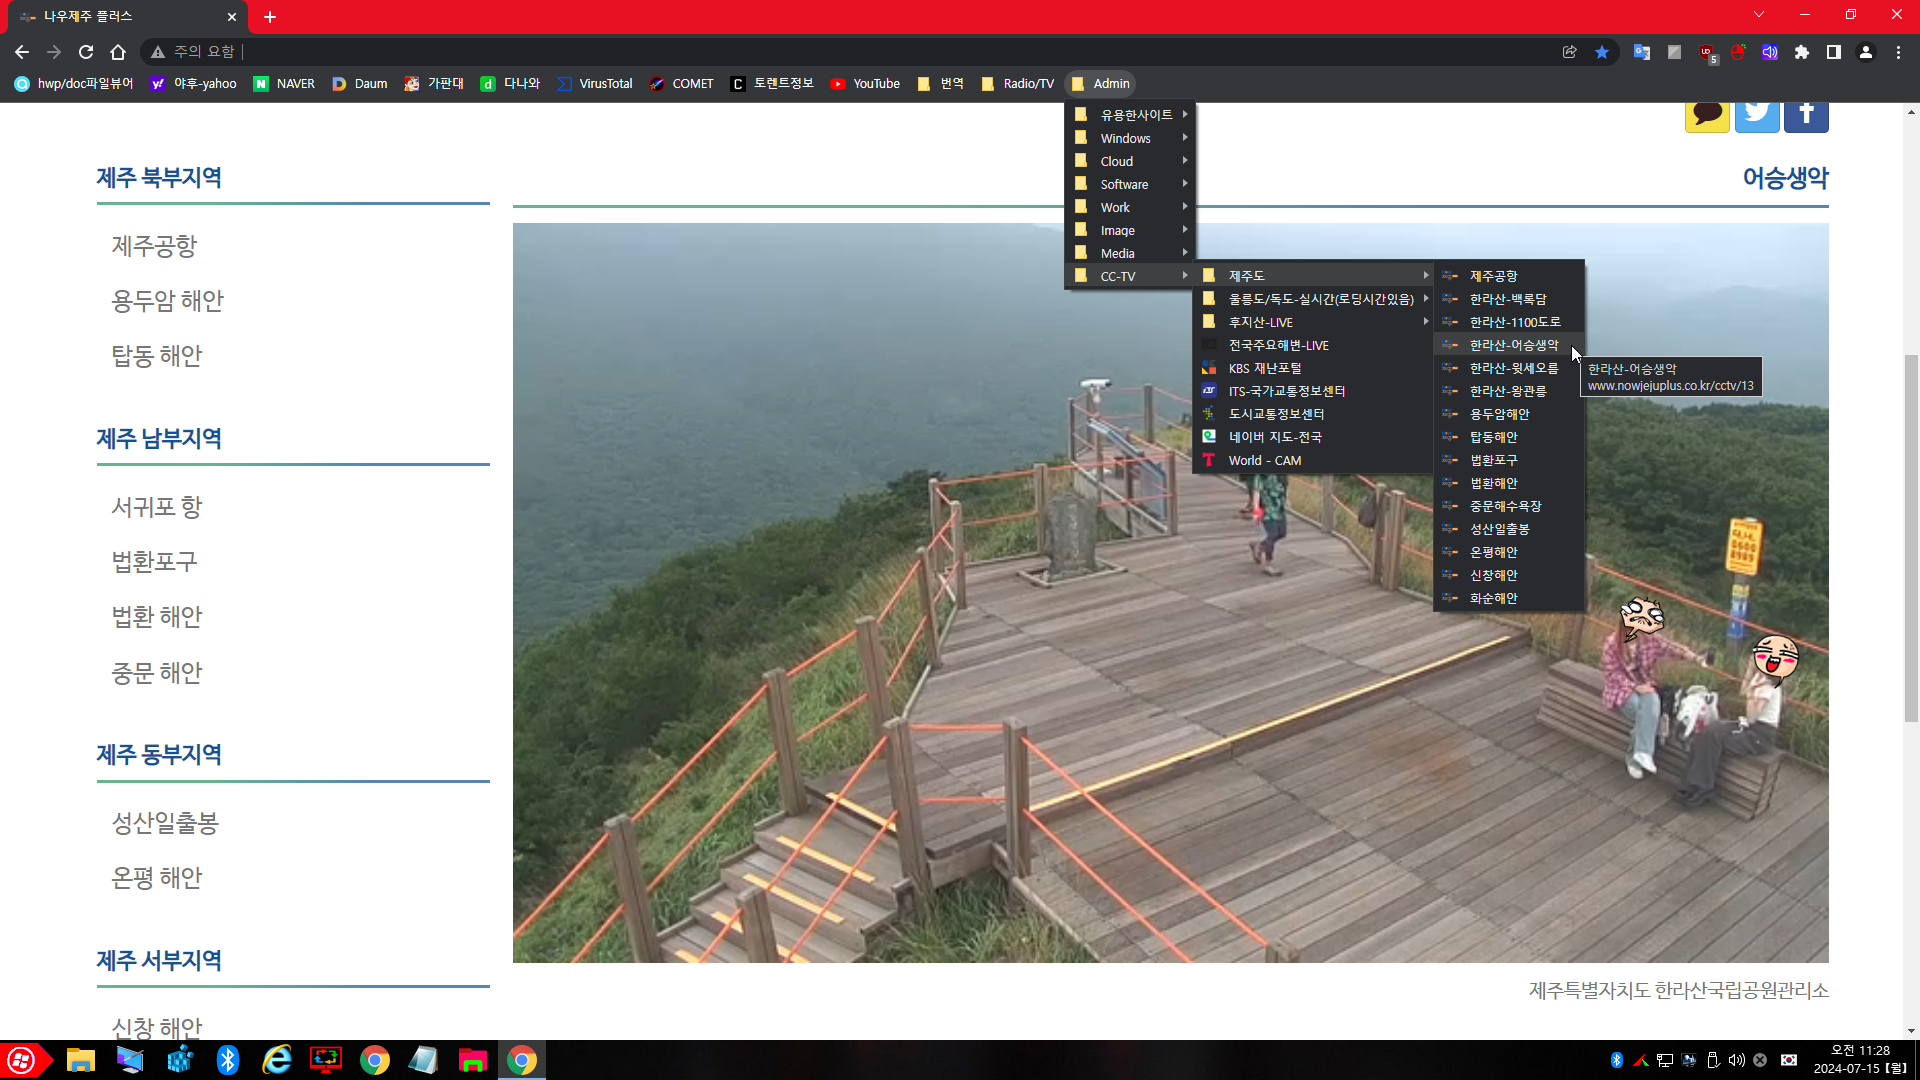Image resolution: width=1920 pixels, height=1080 pixels.
Task: Open the Radio/TV bookmark folder
Action: pos(1018,84)
